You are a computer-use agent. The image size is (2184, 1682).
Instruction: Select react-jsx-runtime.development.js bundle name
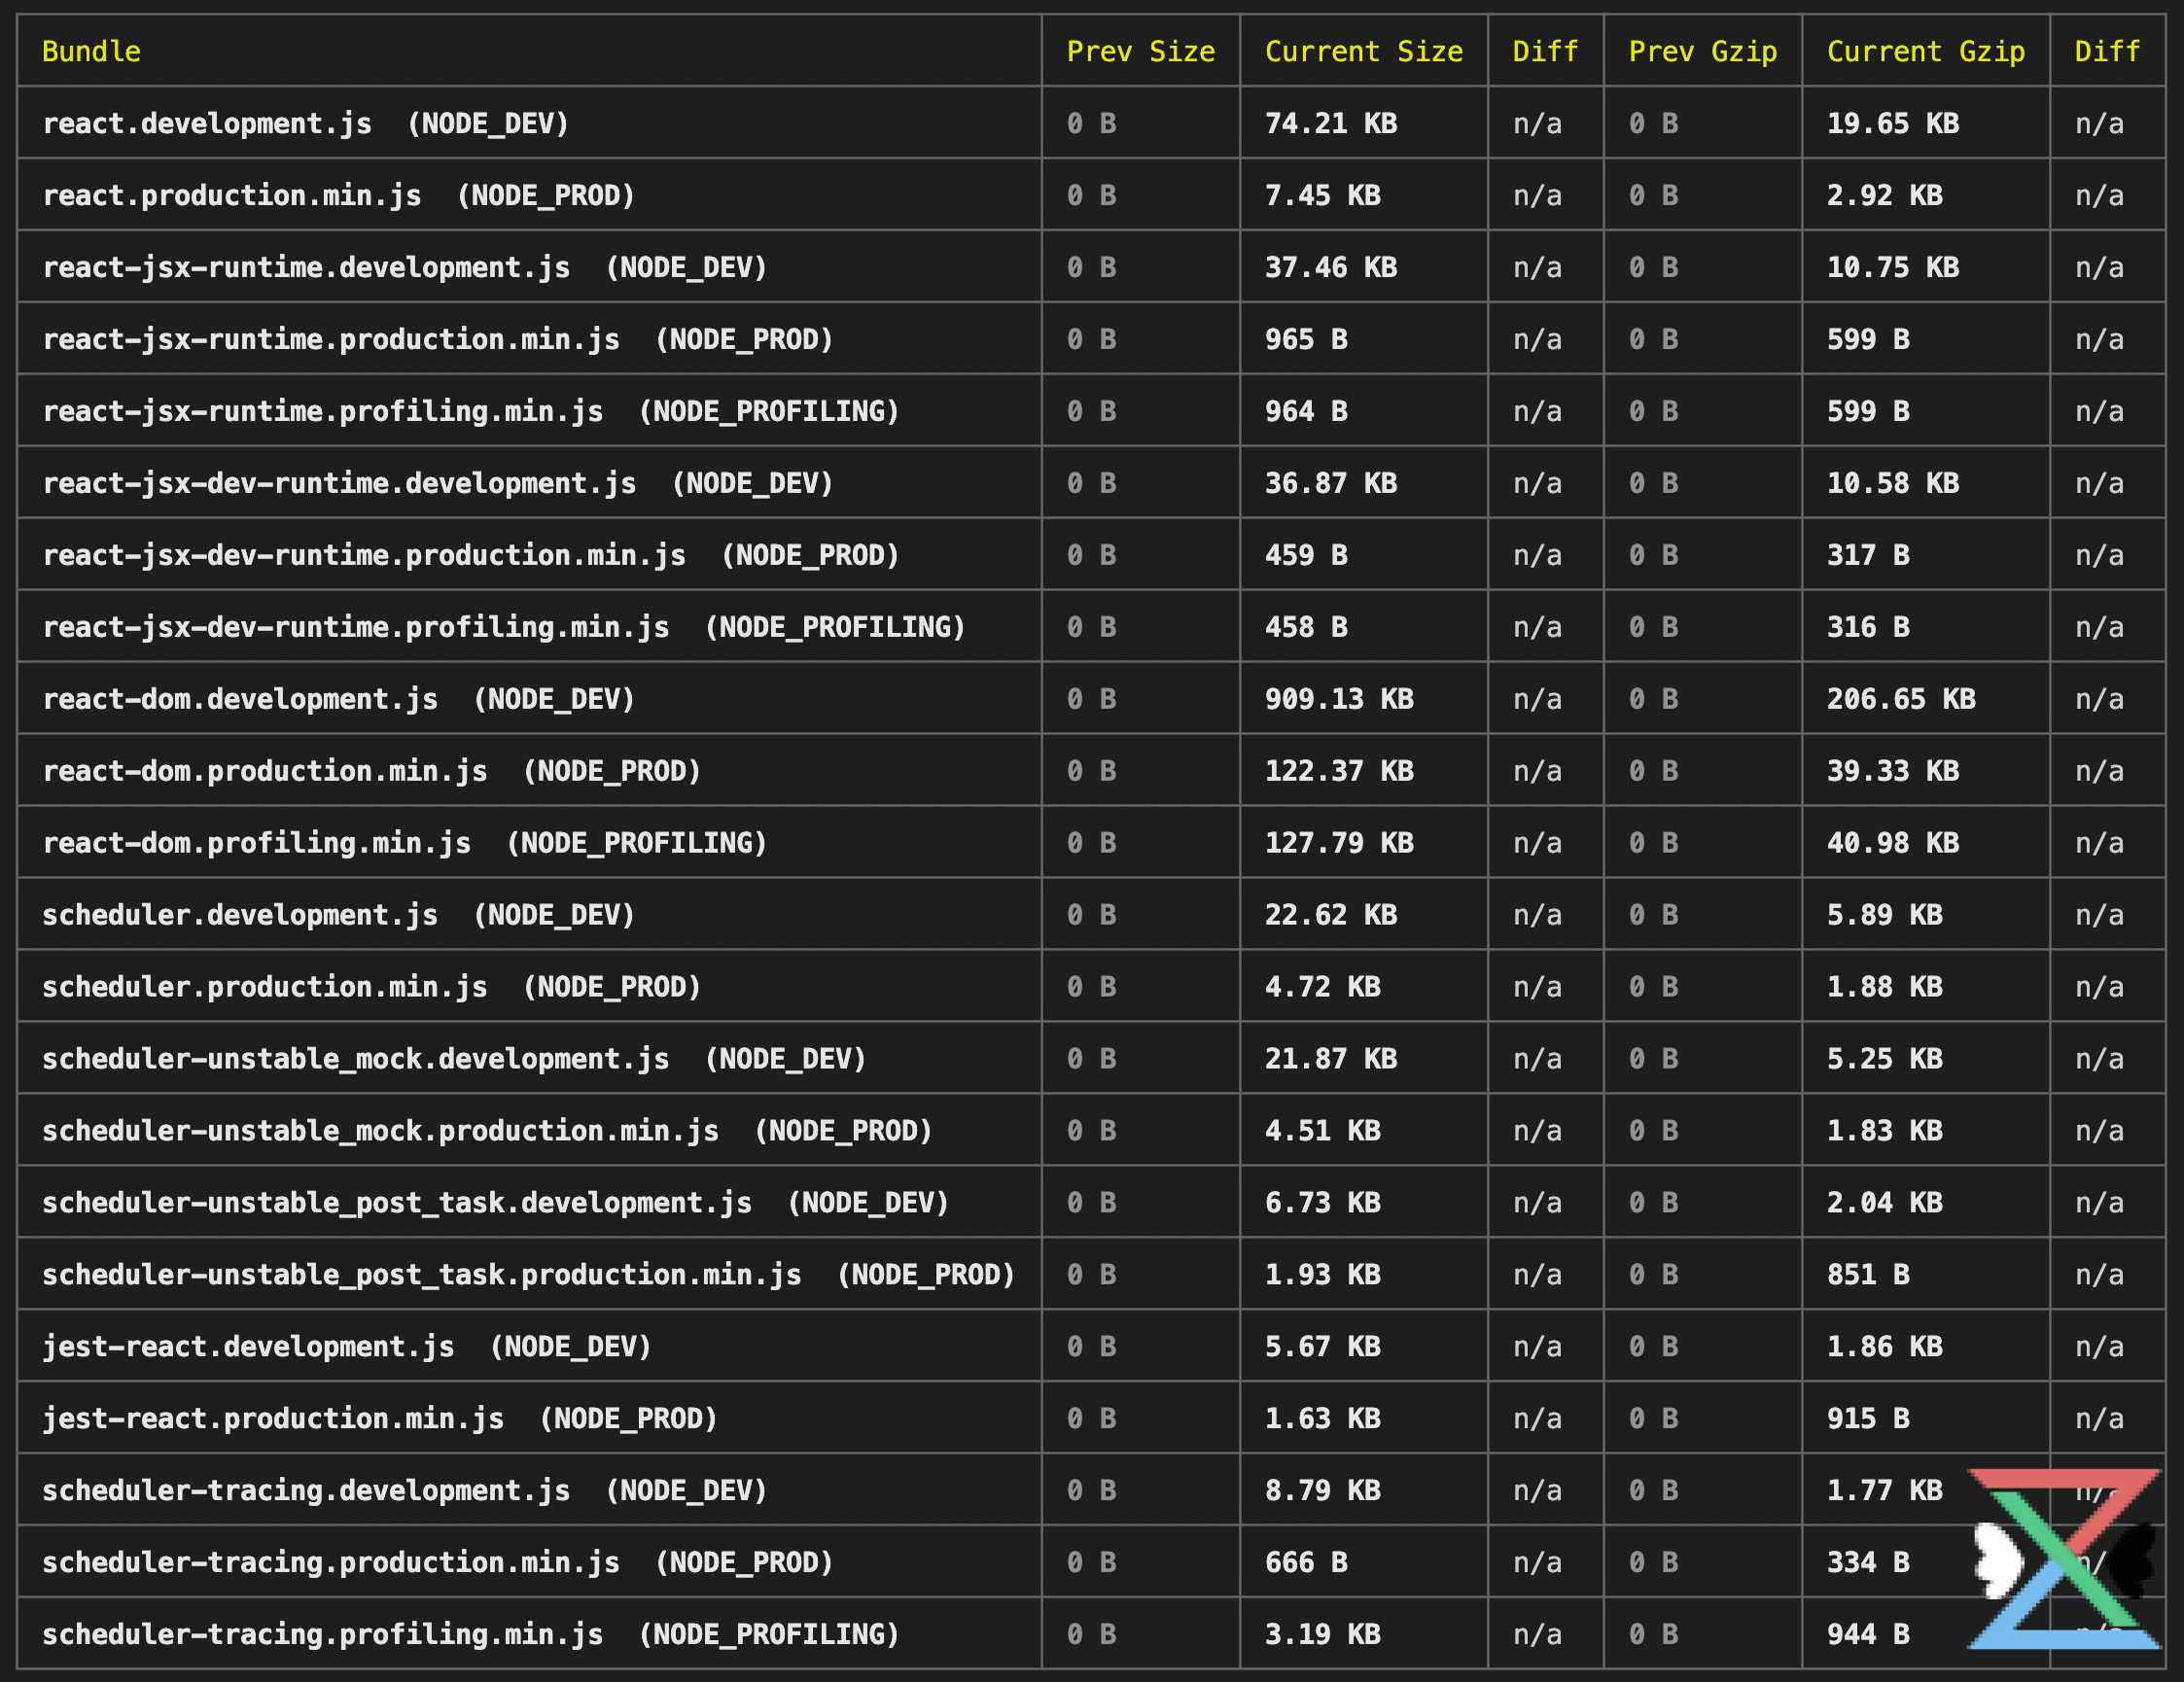(306, 267)
